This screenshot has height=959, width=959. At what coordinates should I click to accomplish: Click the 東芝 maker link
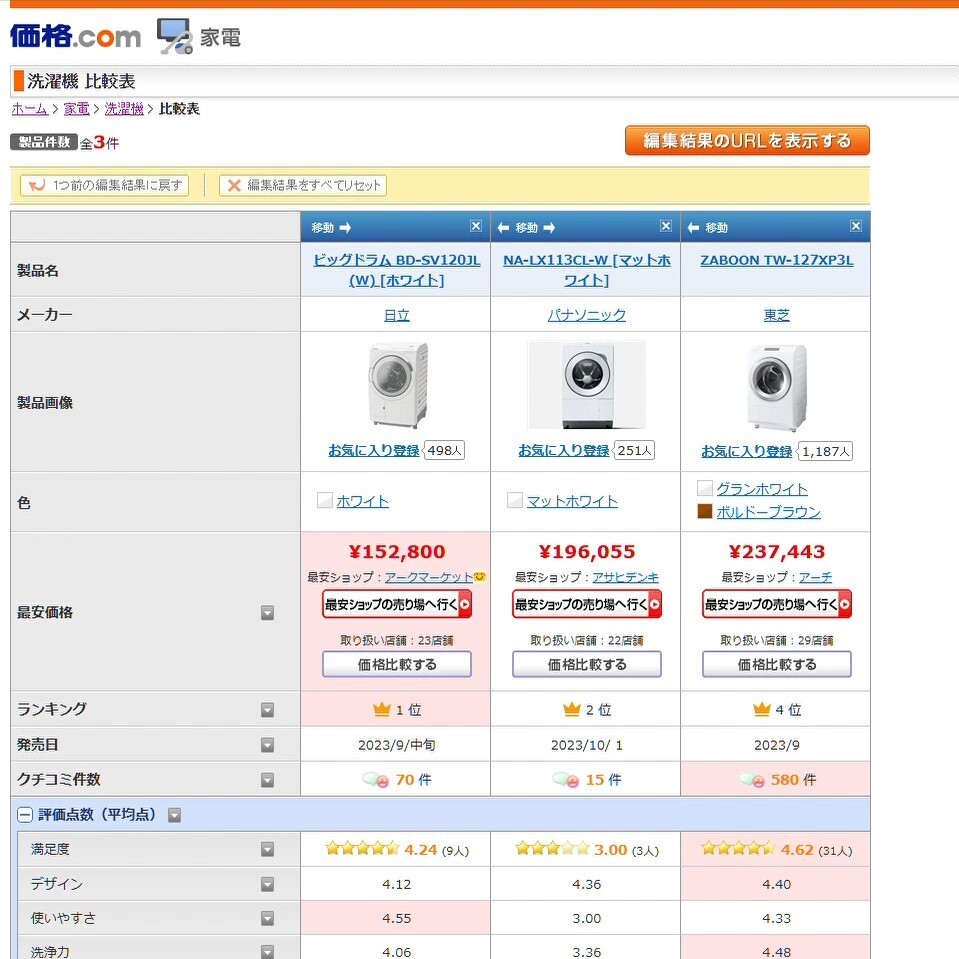[x=776, y=315]
